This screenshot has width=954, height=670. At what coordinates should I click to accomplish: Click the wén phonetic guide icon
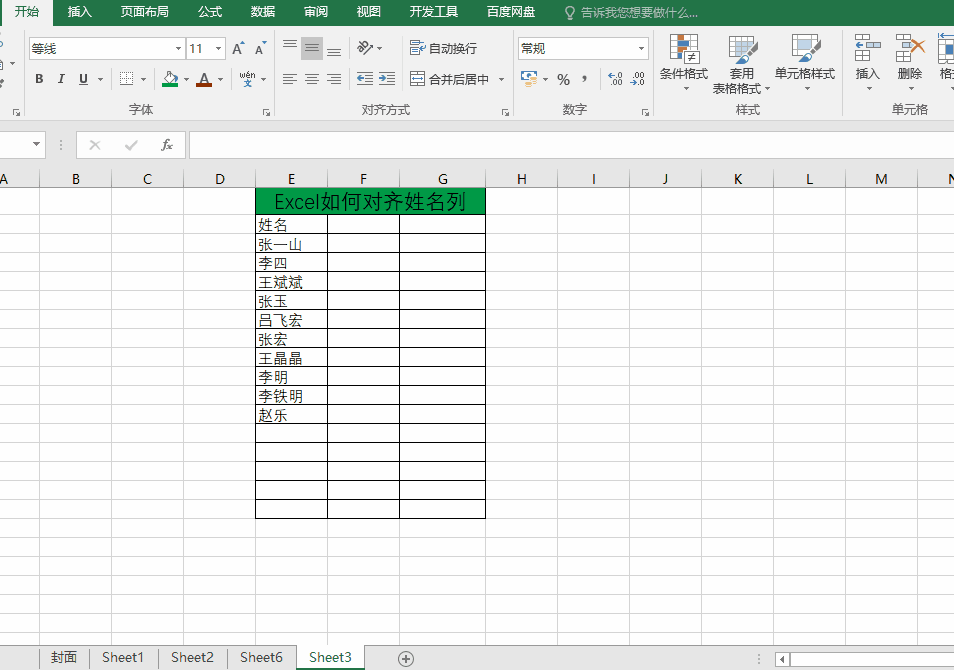[248, 79]
